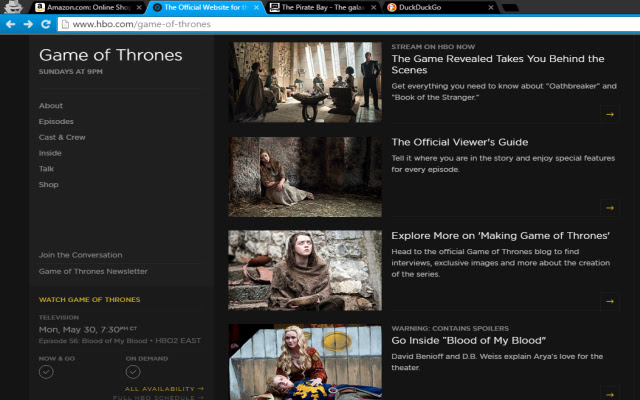Visit the Shop link
The image size is (640, 400).
[x=49, y=184]
